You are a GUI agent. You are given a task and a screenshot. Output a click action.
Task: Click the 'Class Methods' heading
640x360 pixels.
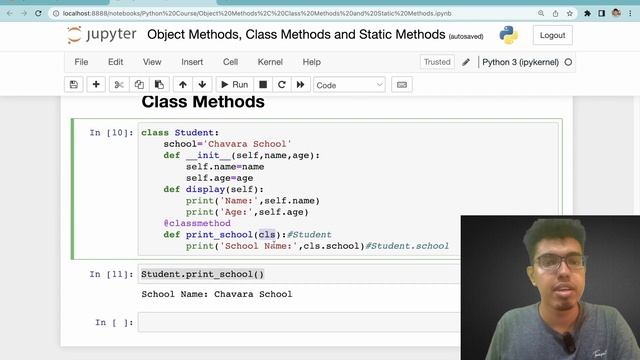(x=203, y=102)
